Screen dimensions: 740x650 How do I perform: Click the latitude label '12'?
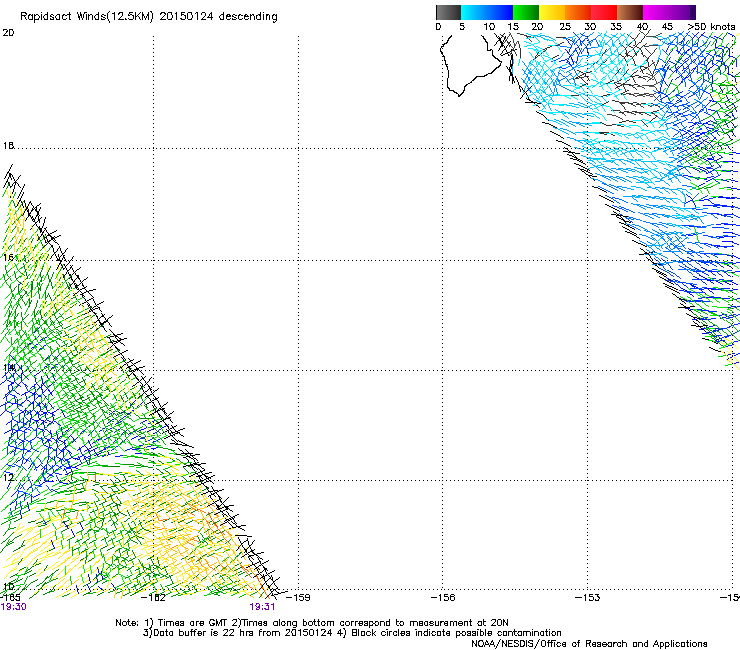point(8,478)
